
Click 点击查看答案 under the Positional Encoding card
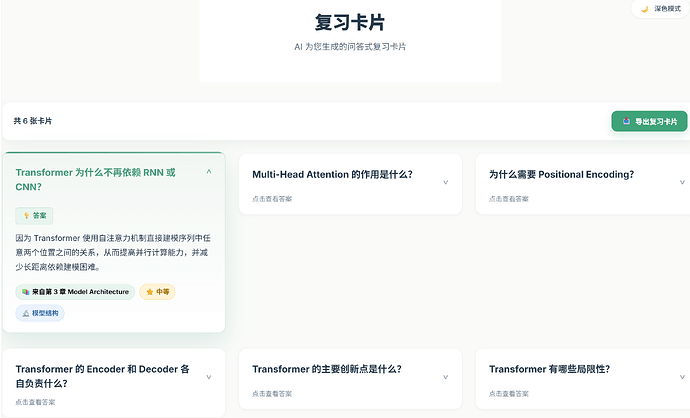coord(509,199)
